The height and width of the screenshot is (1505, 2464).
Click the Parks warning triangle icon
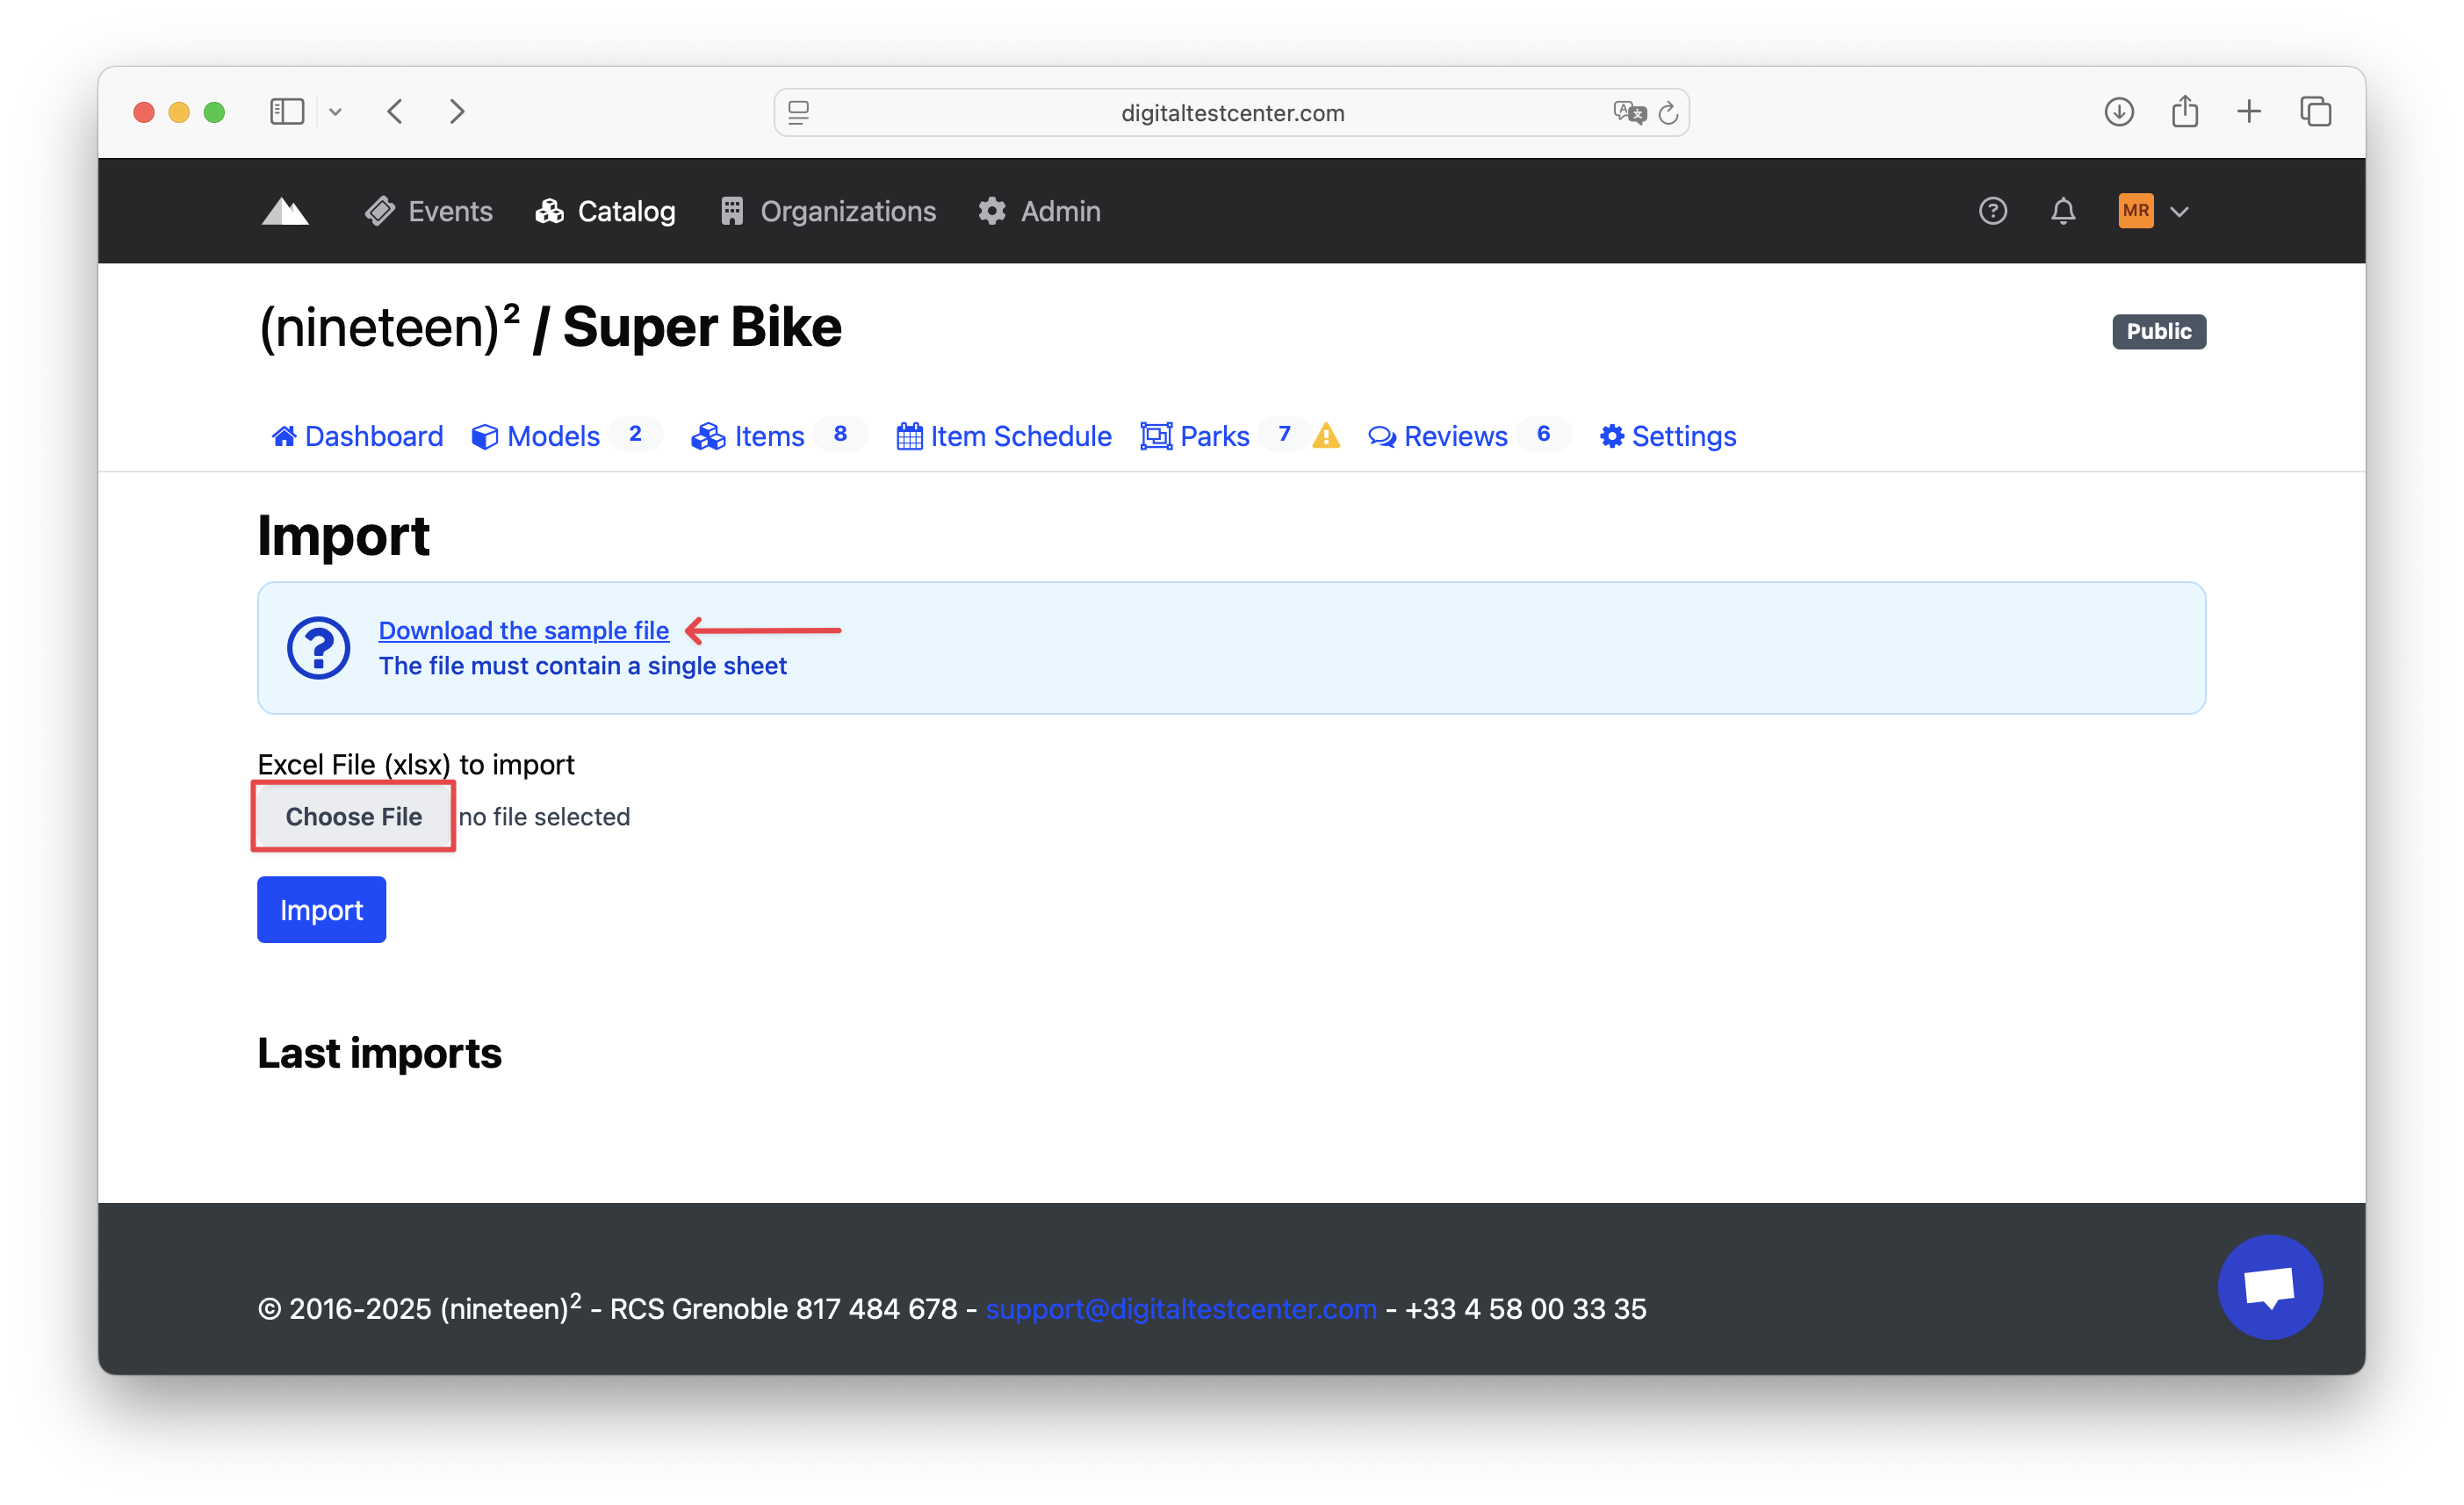tap(1326, 436)
